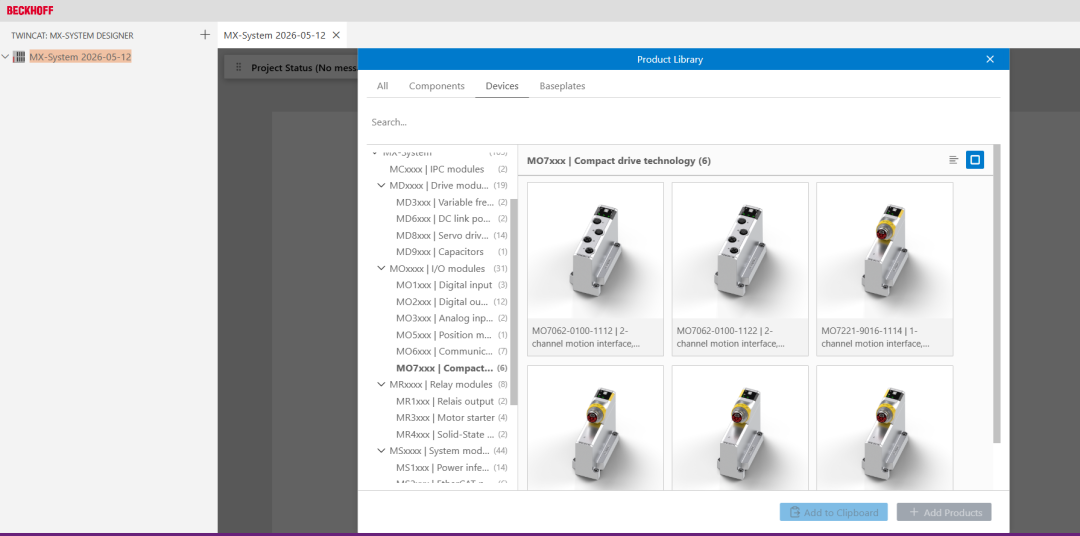Image resolution: width=1080 pixels, height=536 pixels.
Task: Click the Project Status panel header
Action: [291, 68]
